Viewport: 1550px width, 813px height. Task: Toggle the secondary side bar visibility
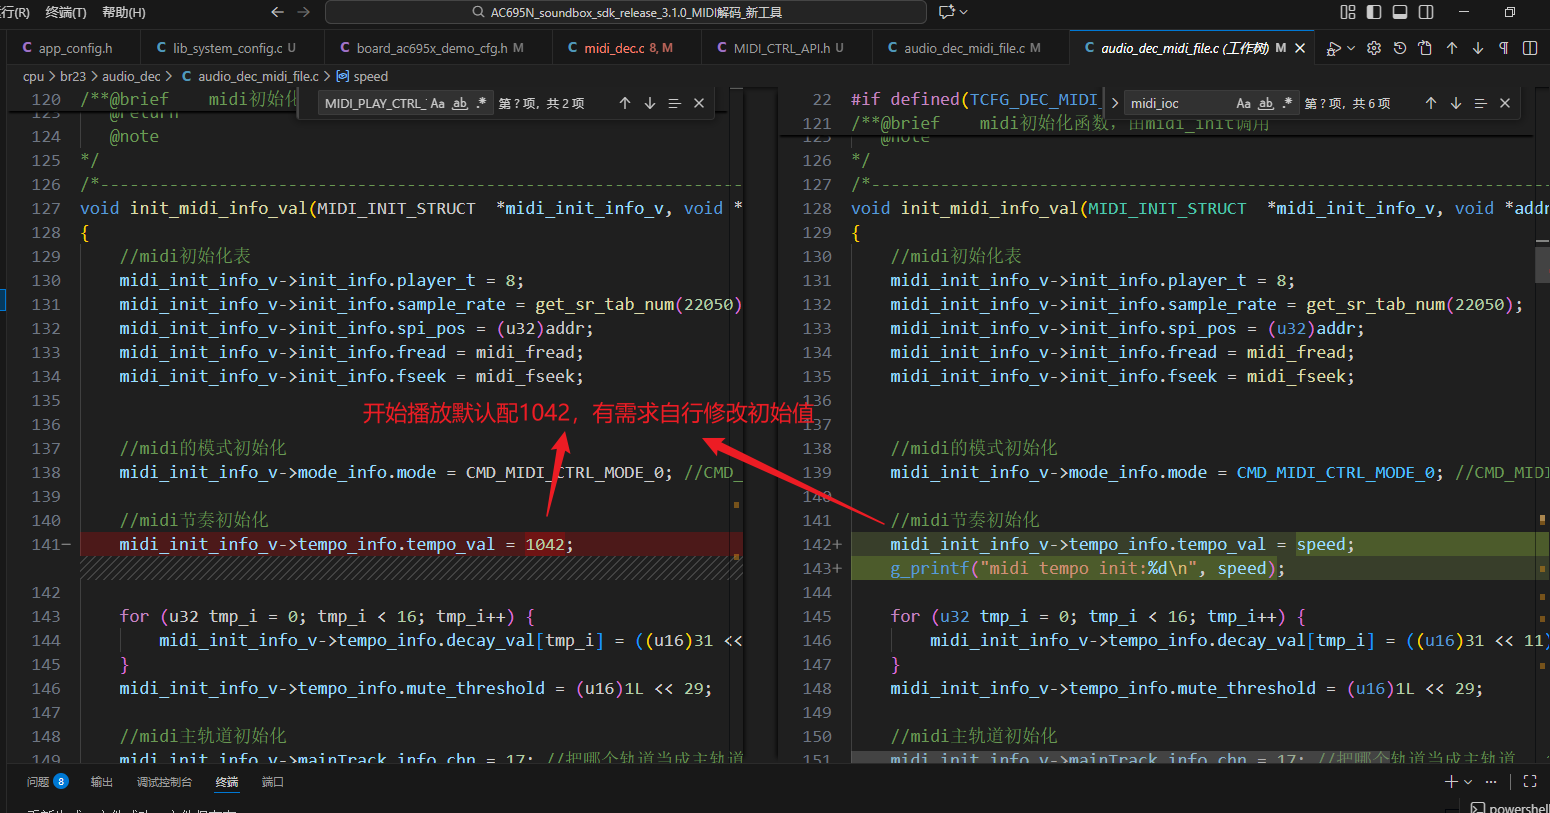coord(1426,12)
